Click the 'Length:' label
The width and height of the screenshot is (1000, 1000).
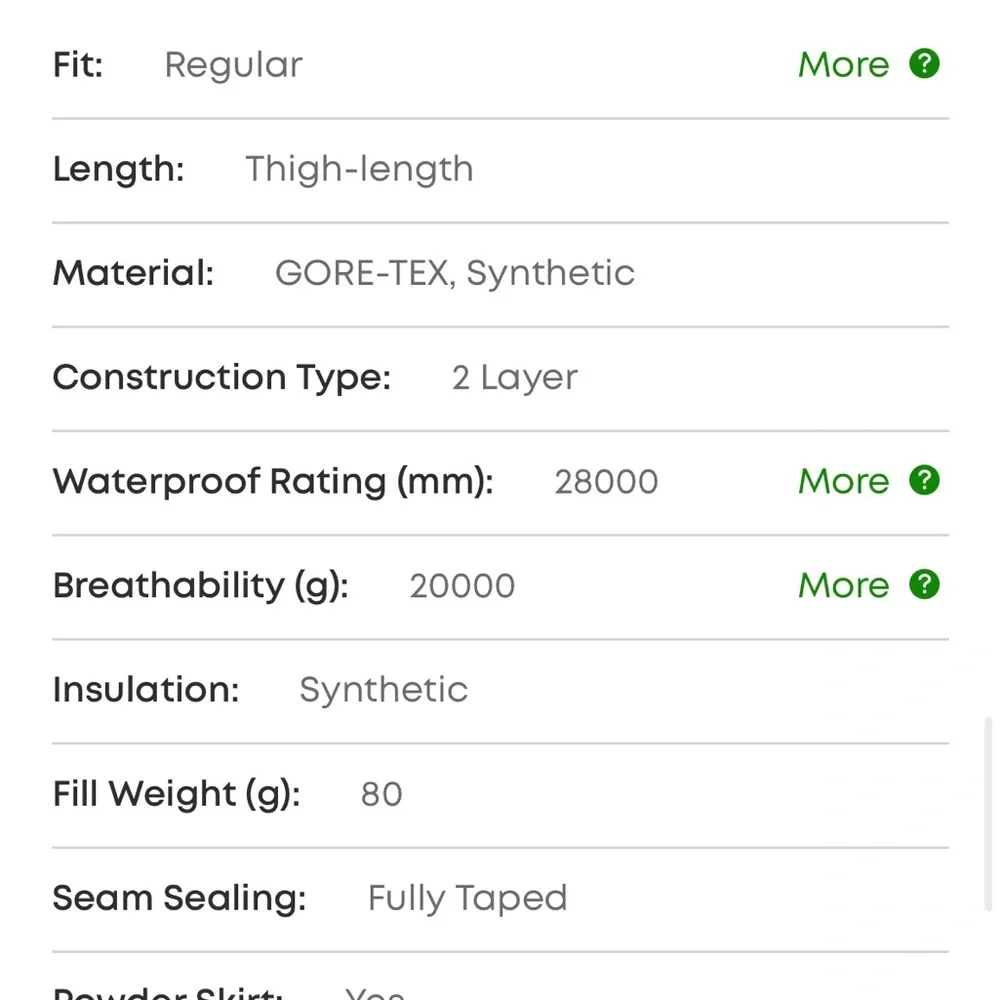pos(118,169)
